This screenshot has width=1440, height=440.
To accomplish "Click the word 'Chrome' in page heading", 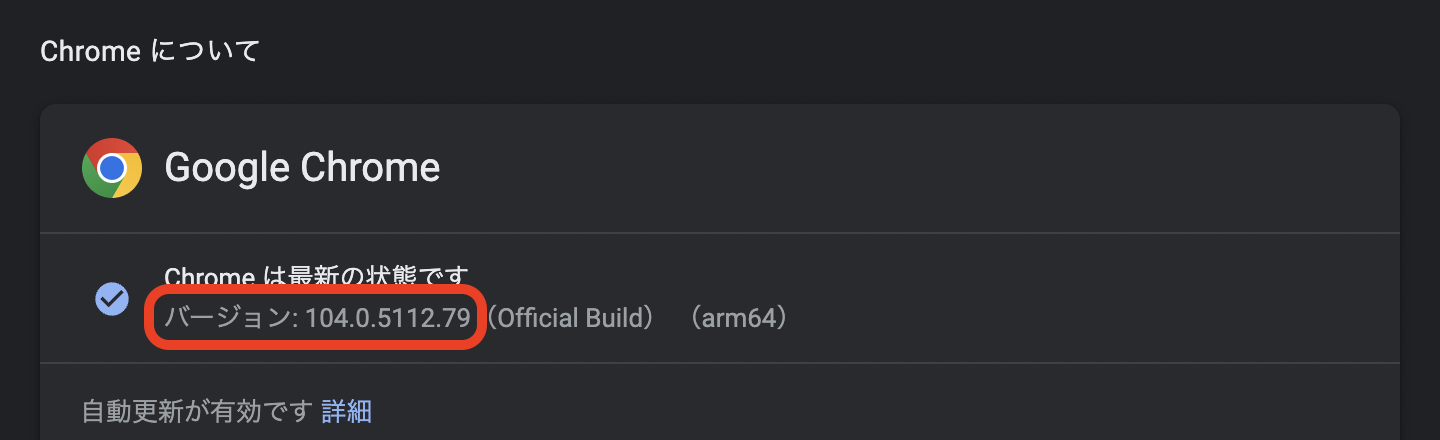I will (x=90, y=51).
